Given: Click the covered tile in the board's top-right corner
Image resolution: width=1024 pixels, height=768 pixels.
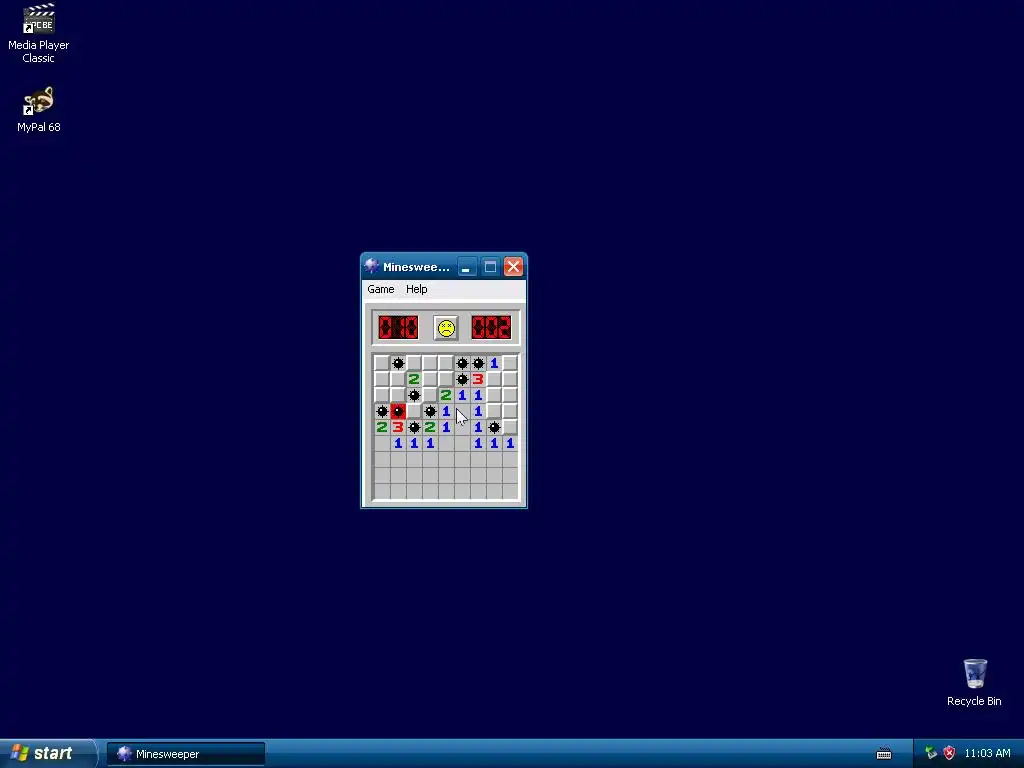Looking at the screenshot, I should click(x=510, y=363).
